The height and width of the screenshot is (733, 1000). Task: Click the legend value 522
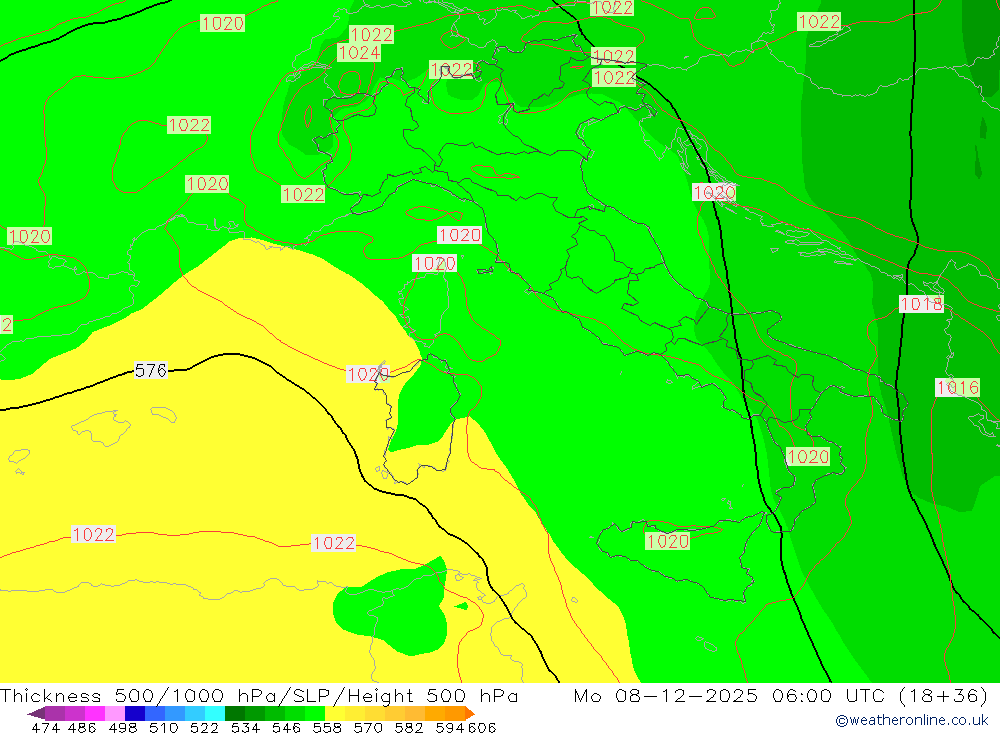click(x=204, y=727)
